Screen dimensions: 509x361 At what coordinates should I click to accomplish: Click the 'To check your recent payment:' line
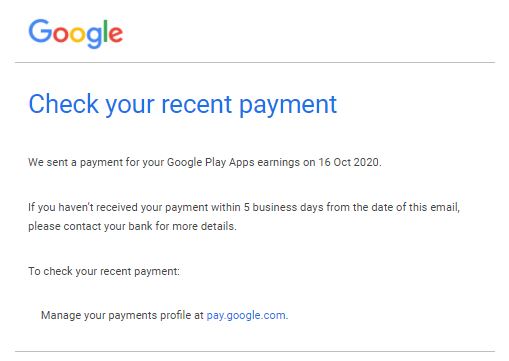coord(104,272)
